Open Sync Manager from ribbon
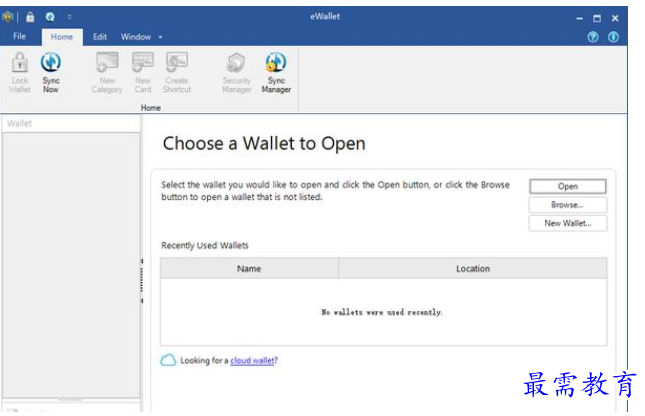 point(276,73)
